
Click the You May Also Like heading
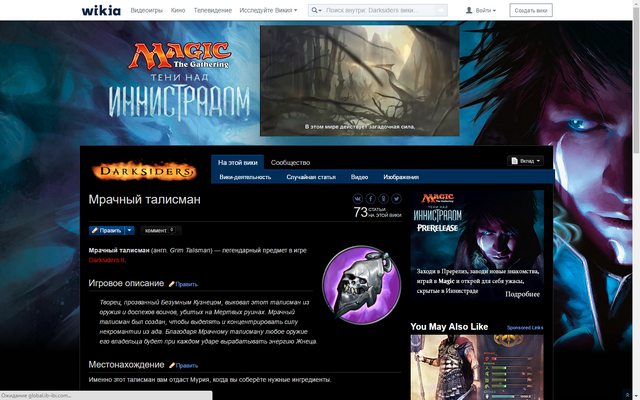[449, 327]
